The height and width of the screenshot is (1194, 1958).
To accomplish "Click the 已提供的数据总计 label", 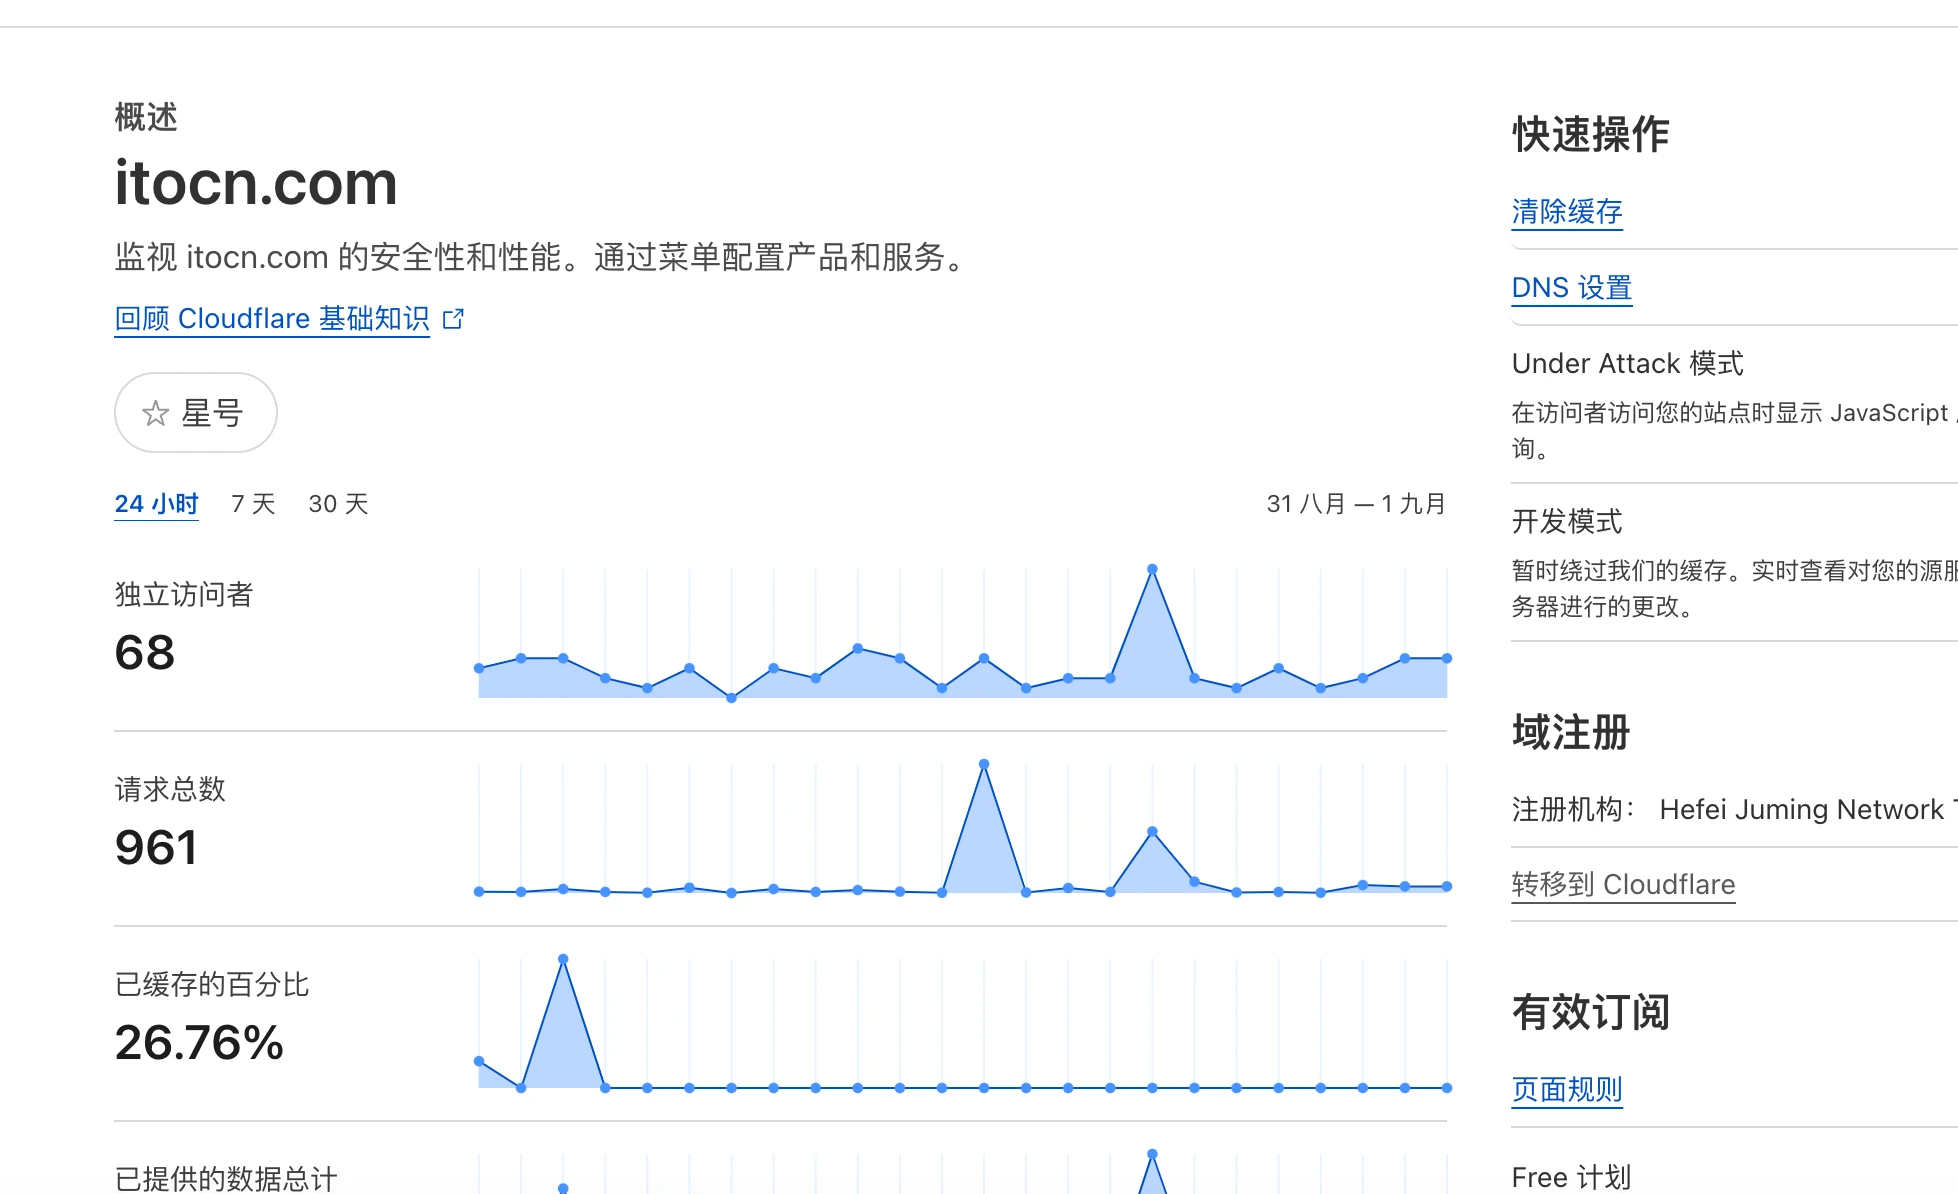I will (x=226, y=1179).
